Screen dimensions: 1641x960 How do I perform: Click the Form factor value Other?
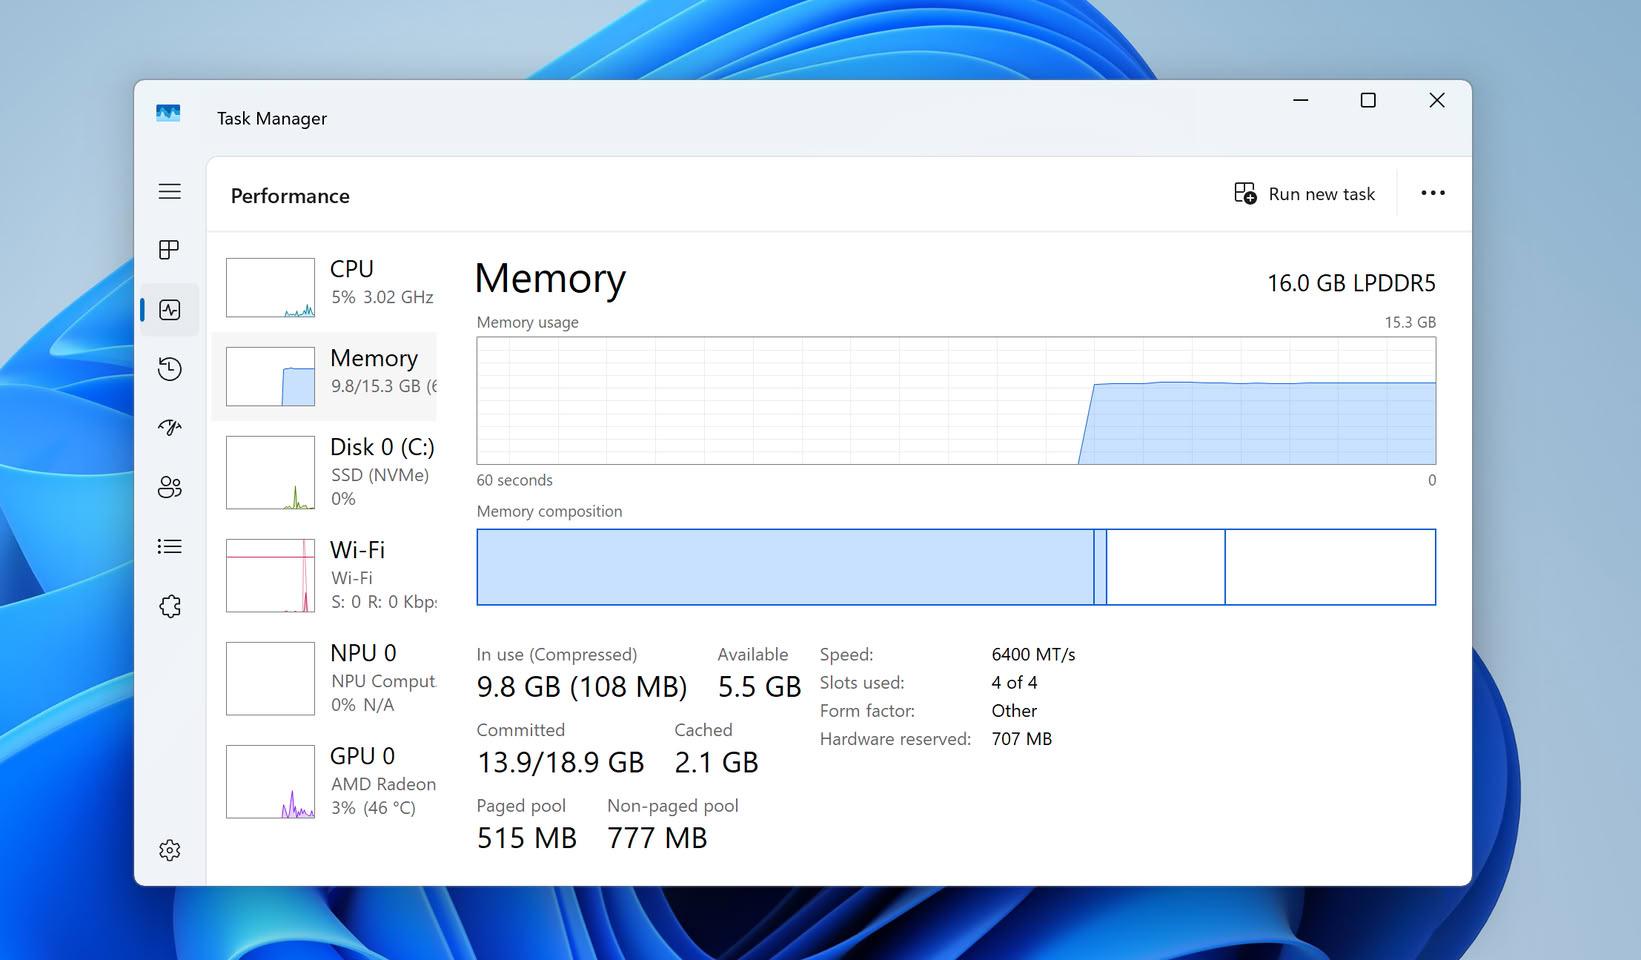click(x=1014, y=711)
